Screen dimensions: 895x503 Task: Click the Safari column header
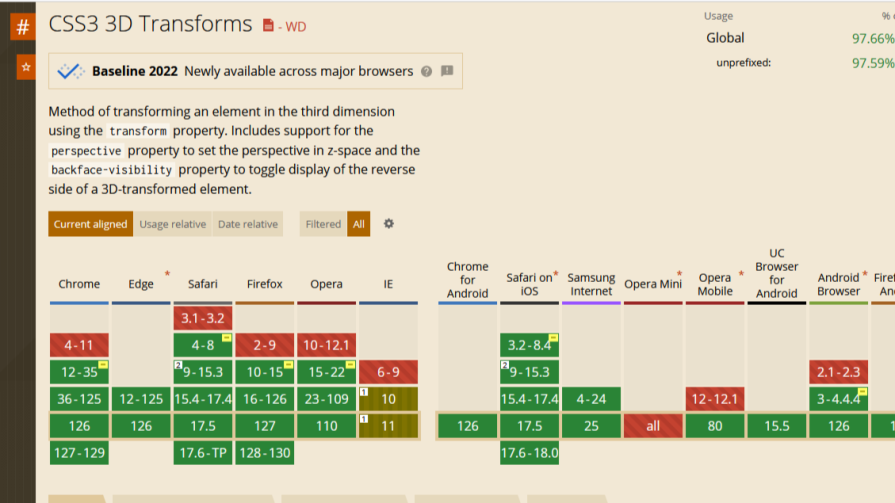[203, 284]
